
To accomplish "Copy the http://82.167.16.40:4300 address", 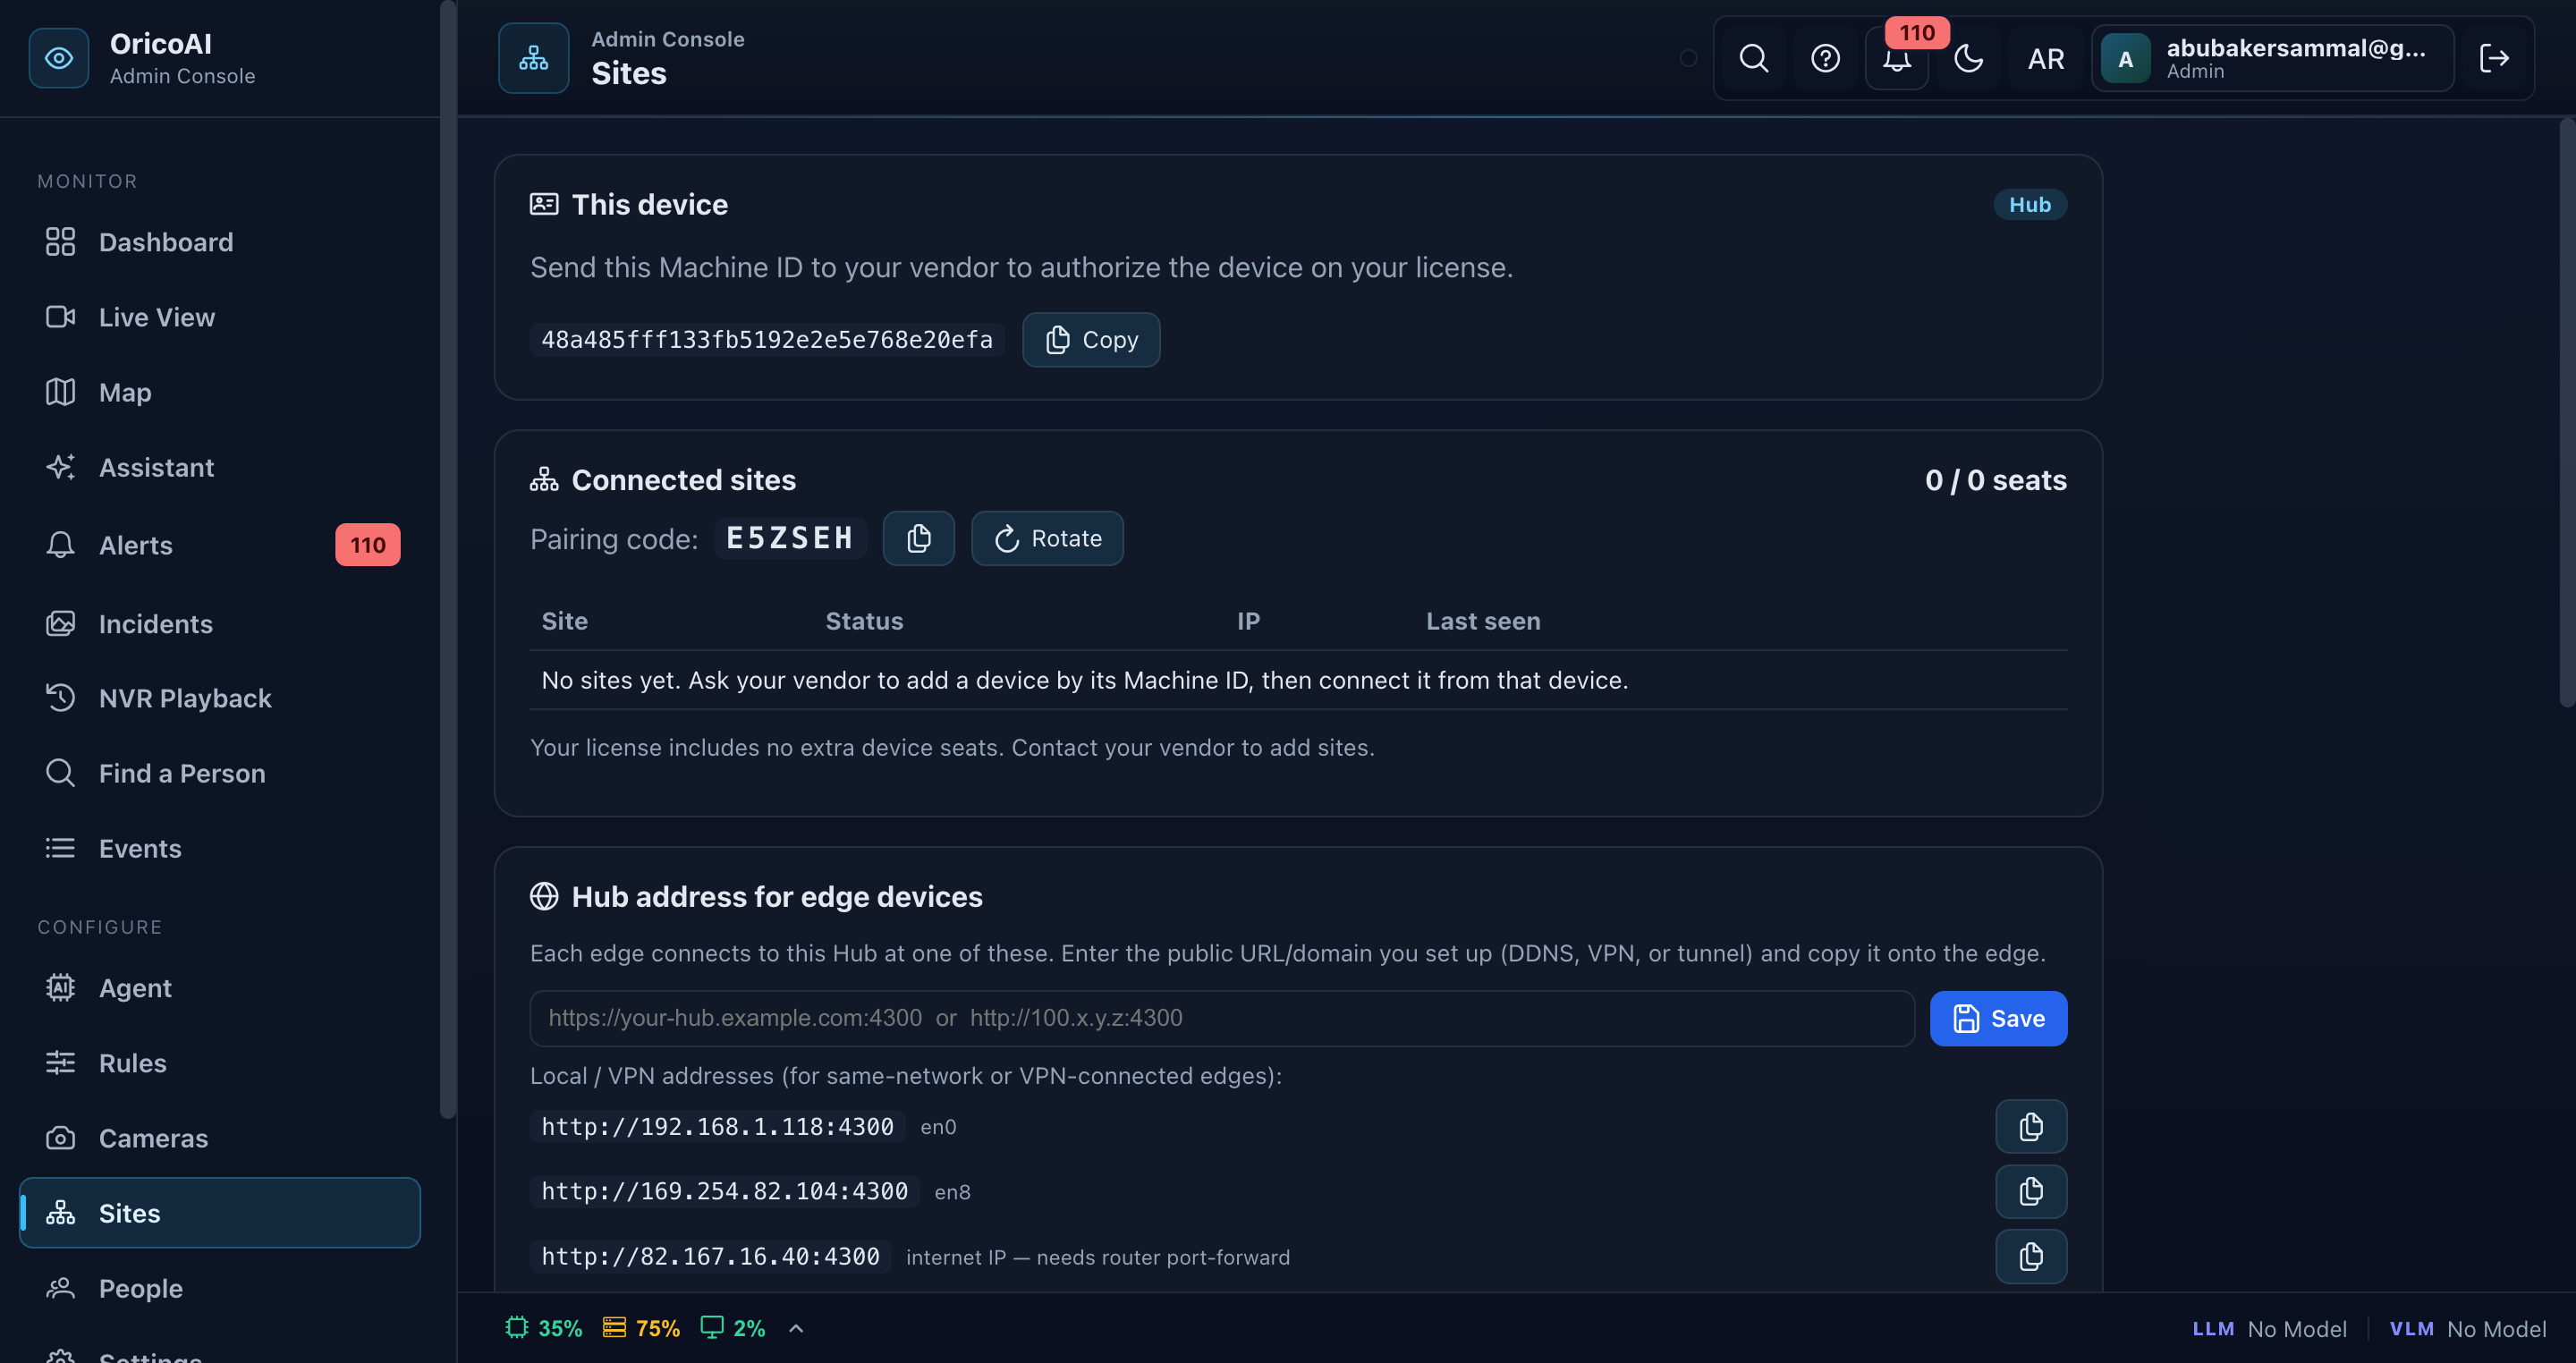I will click(2031, 1256).
